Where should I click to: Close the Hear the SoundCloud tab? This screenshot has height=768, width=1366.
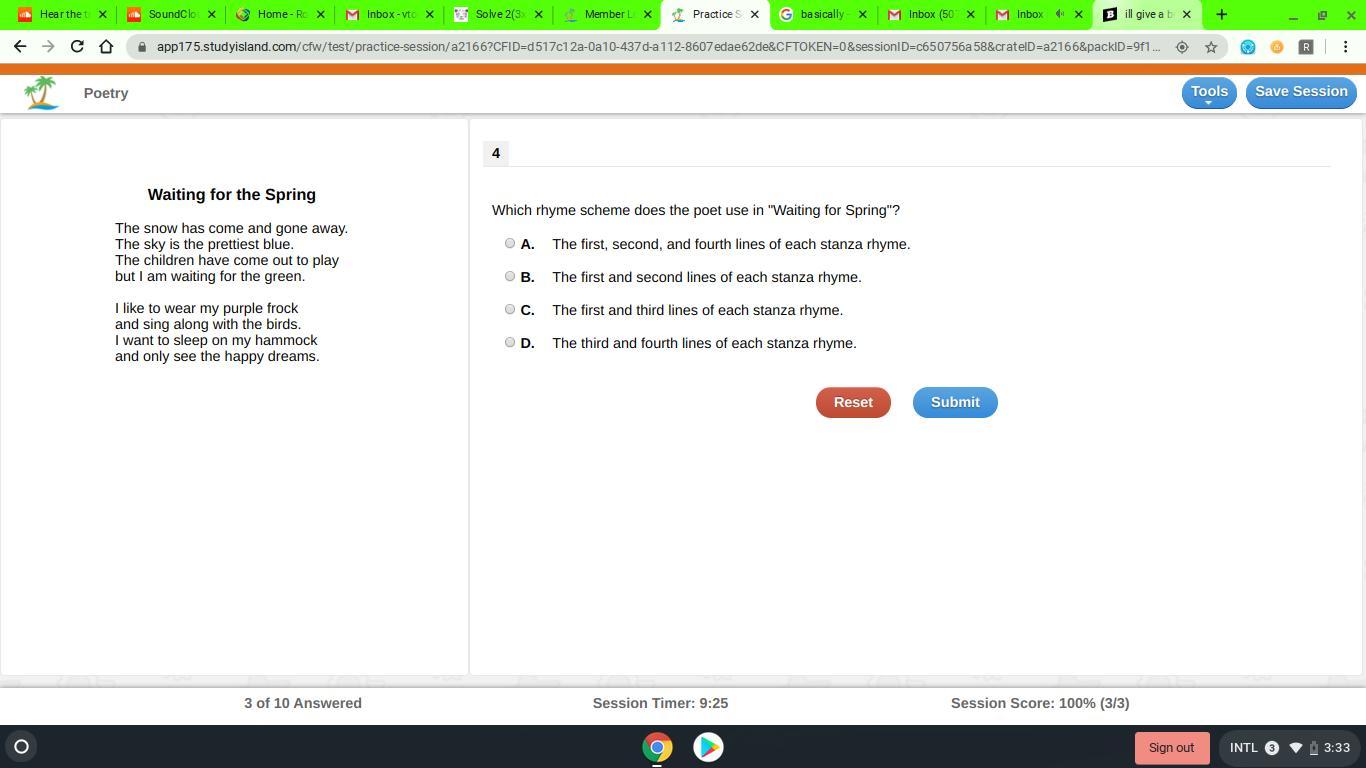click(x=102, y=14)
